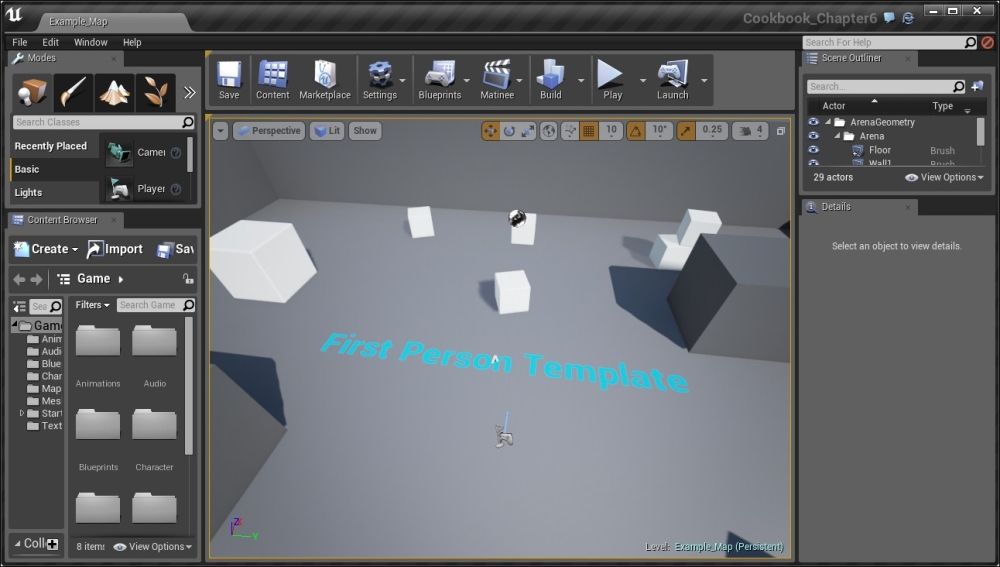
Task: Click the navigate back arrow in Content Browser
Action: pos(19,279)
